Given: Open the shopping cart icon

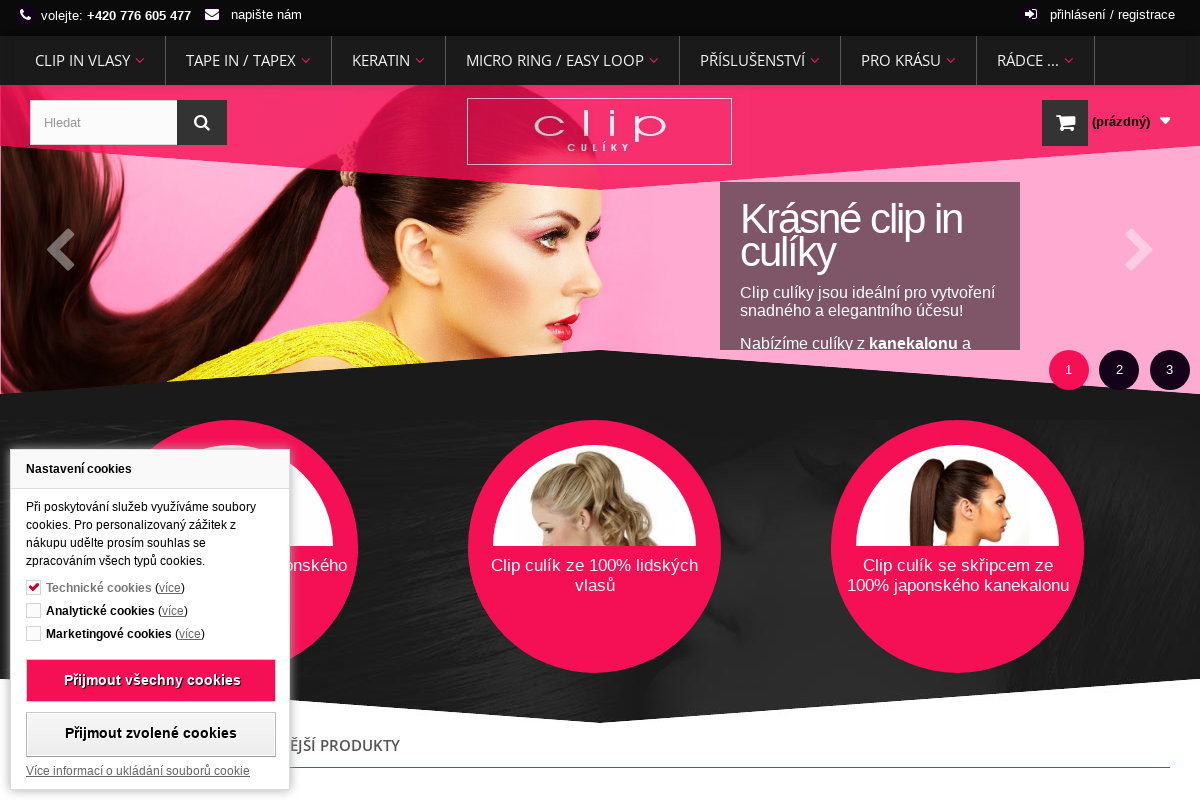Looking at the screenshot, I should pyautogui.click(x=1065, y=122).
